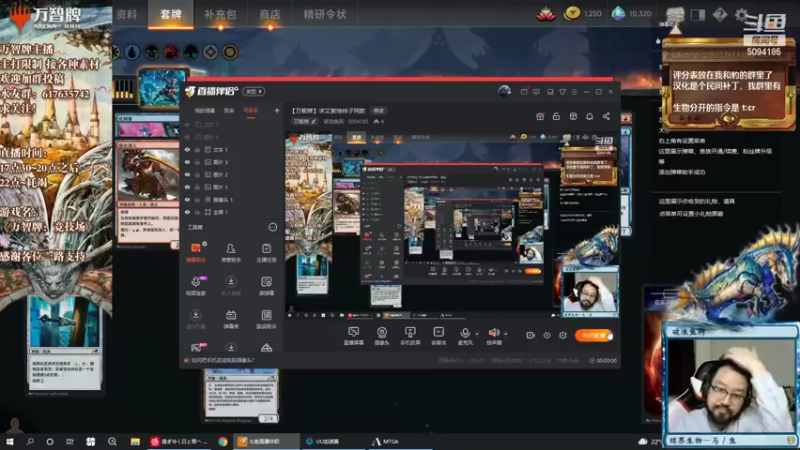Viewport: 800px width, 450px height.
Task: Open the 弹幕秀 tool icon
Action: [231, 318]
